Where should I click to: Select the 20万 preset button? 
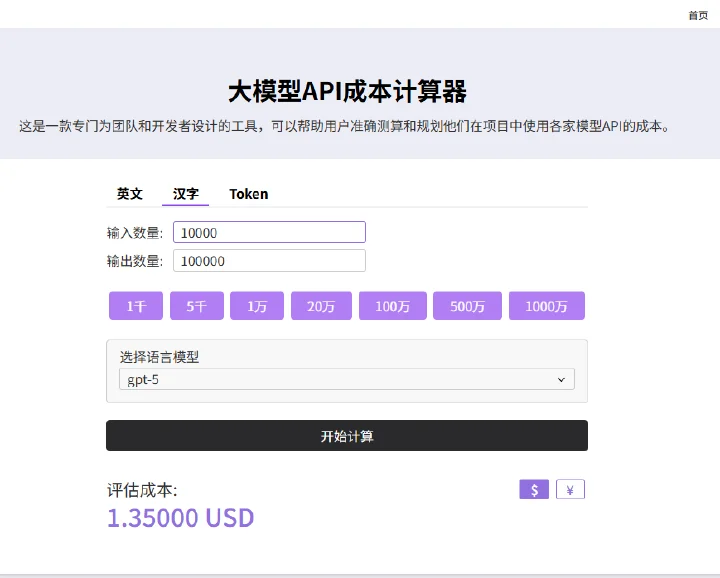click(x=321, y=306)
